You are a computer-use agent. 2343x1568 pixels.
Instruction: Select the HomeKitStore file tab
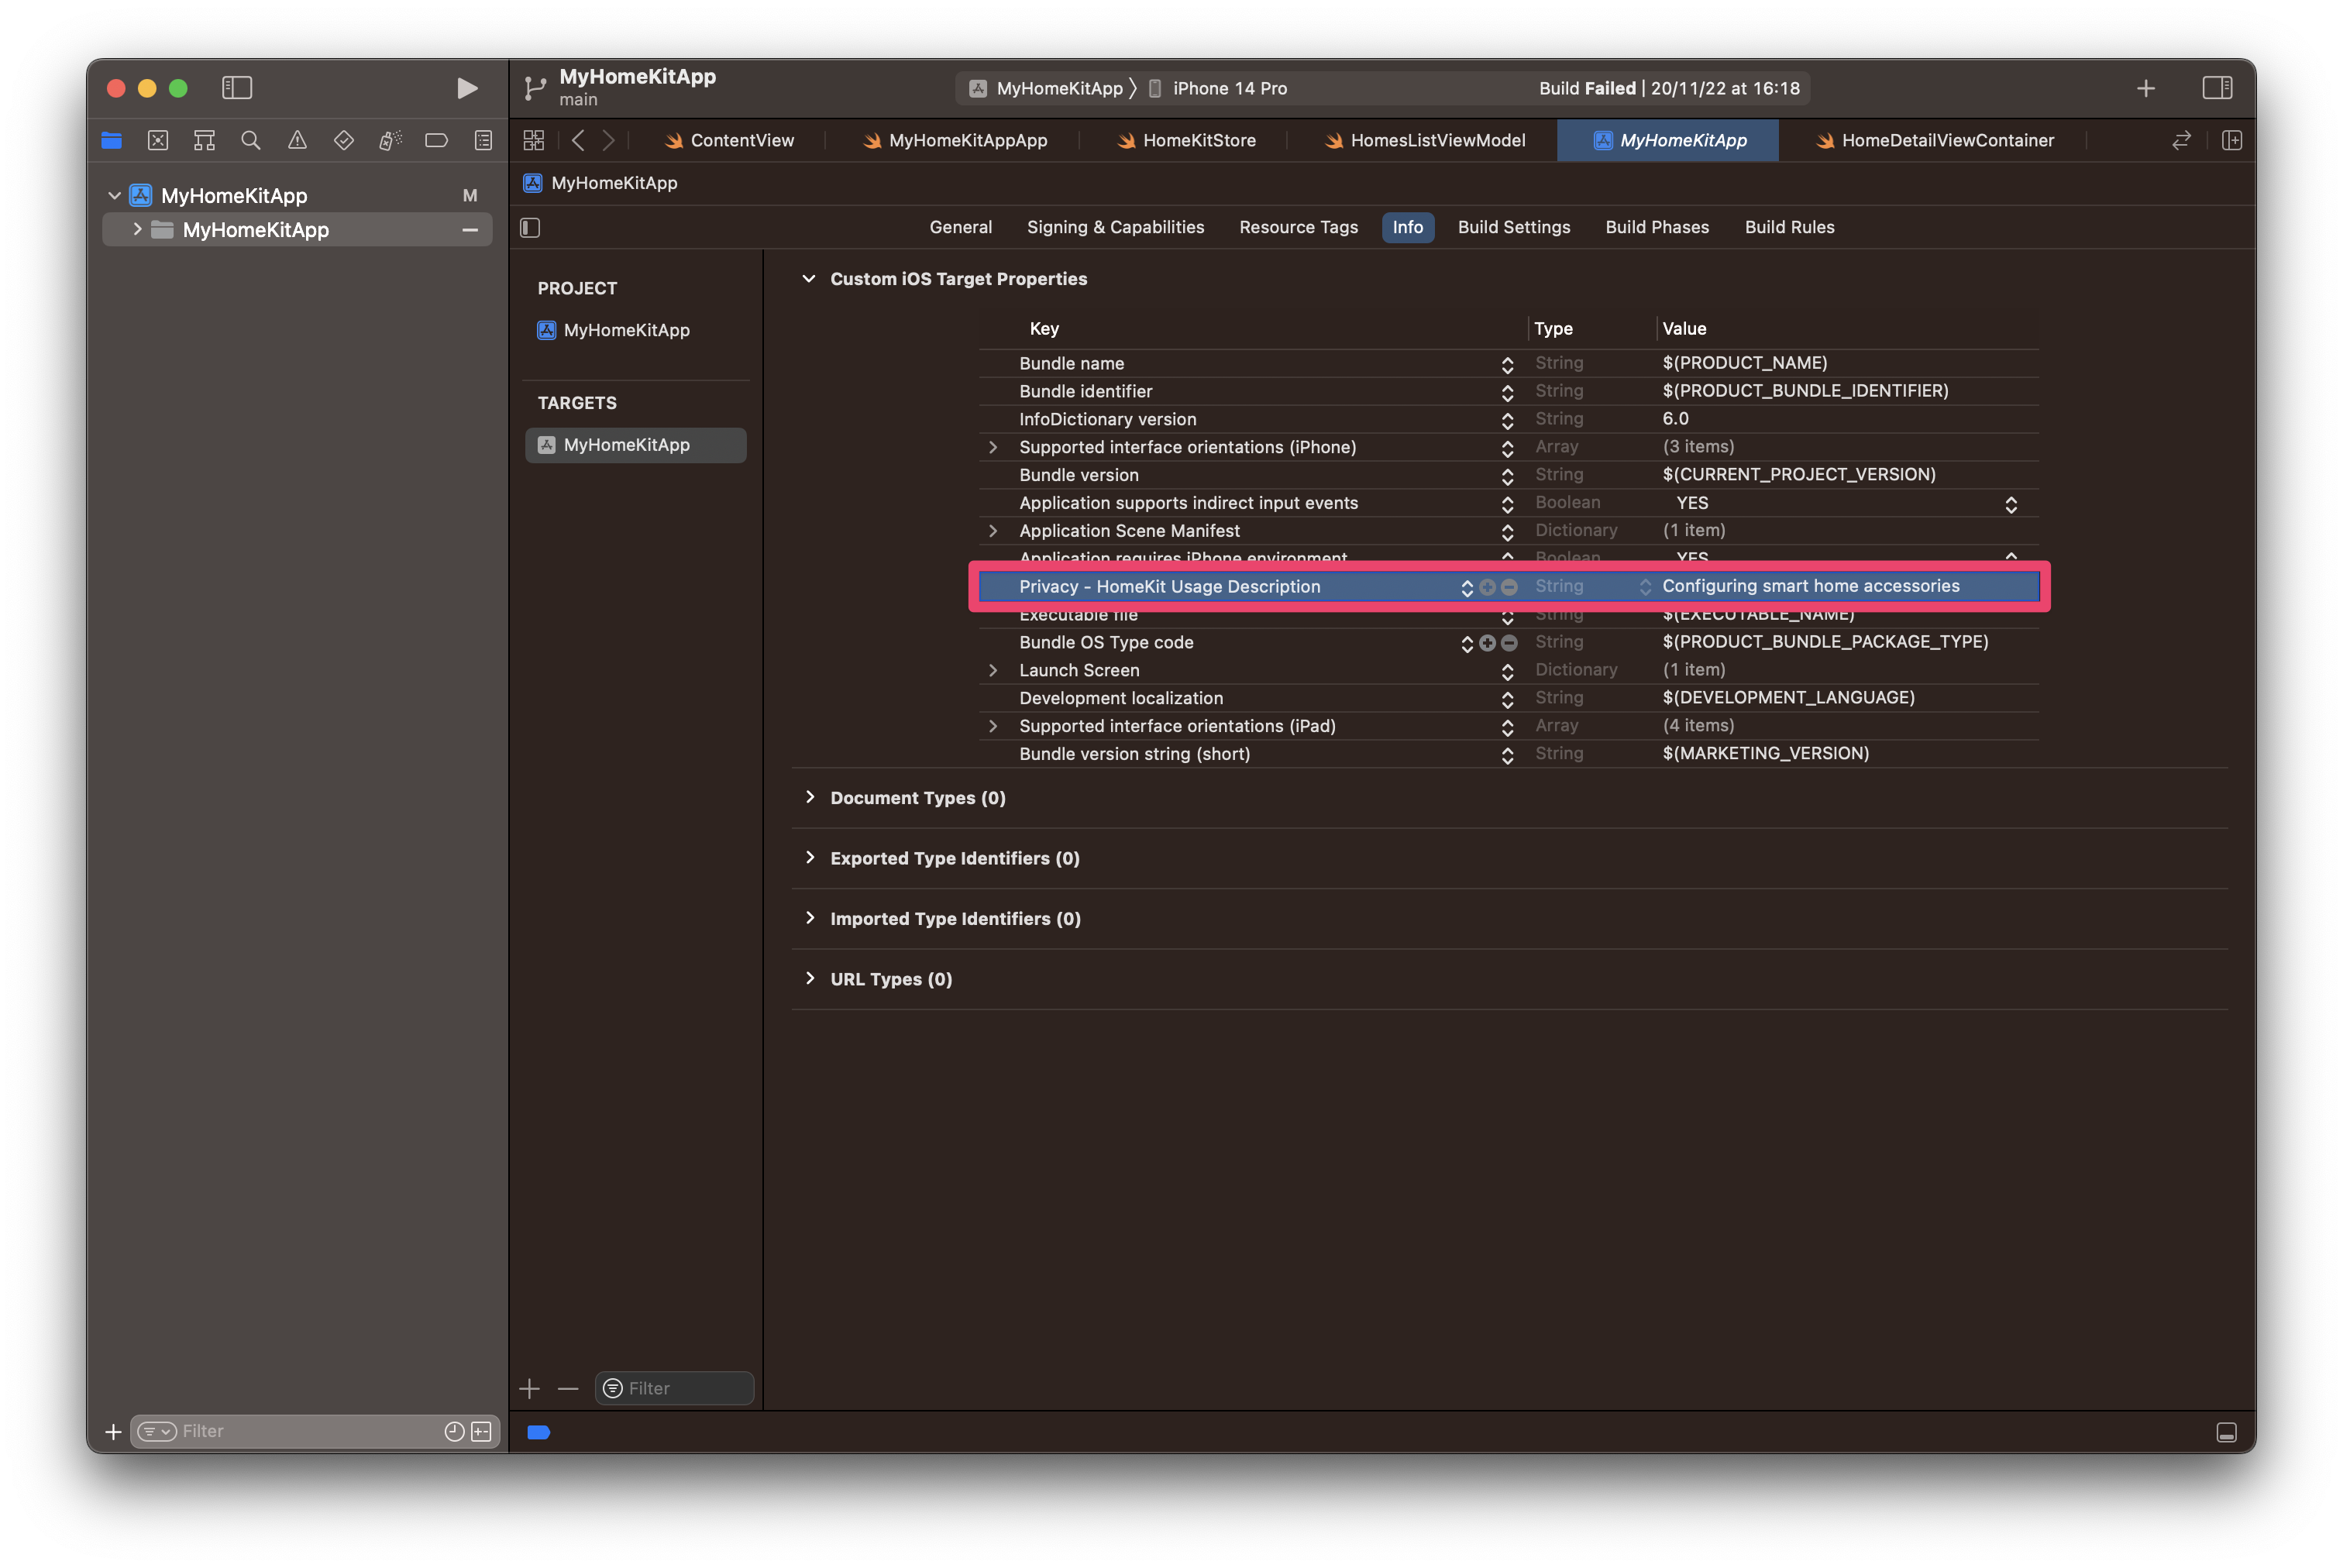point(1199,140)
